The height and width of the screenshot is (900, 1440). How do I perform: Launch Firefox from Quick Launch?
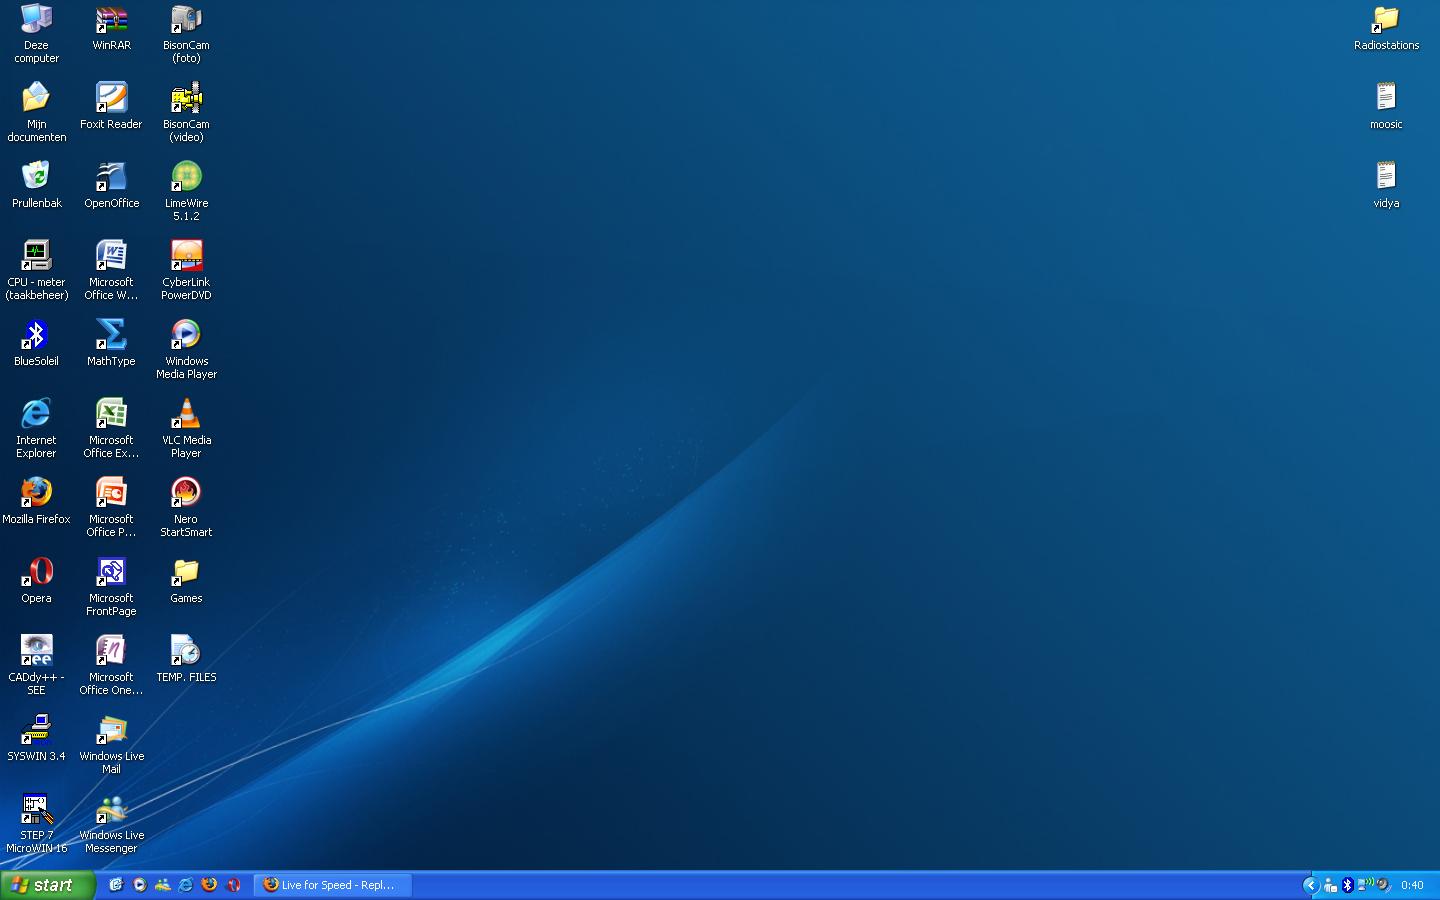pyautogui.click(x=209, y=885)
